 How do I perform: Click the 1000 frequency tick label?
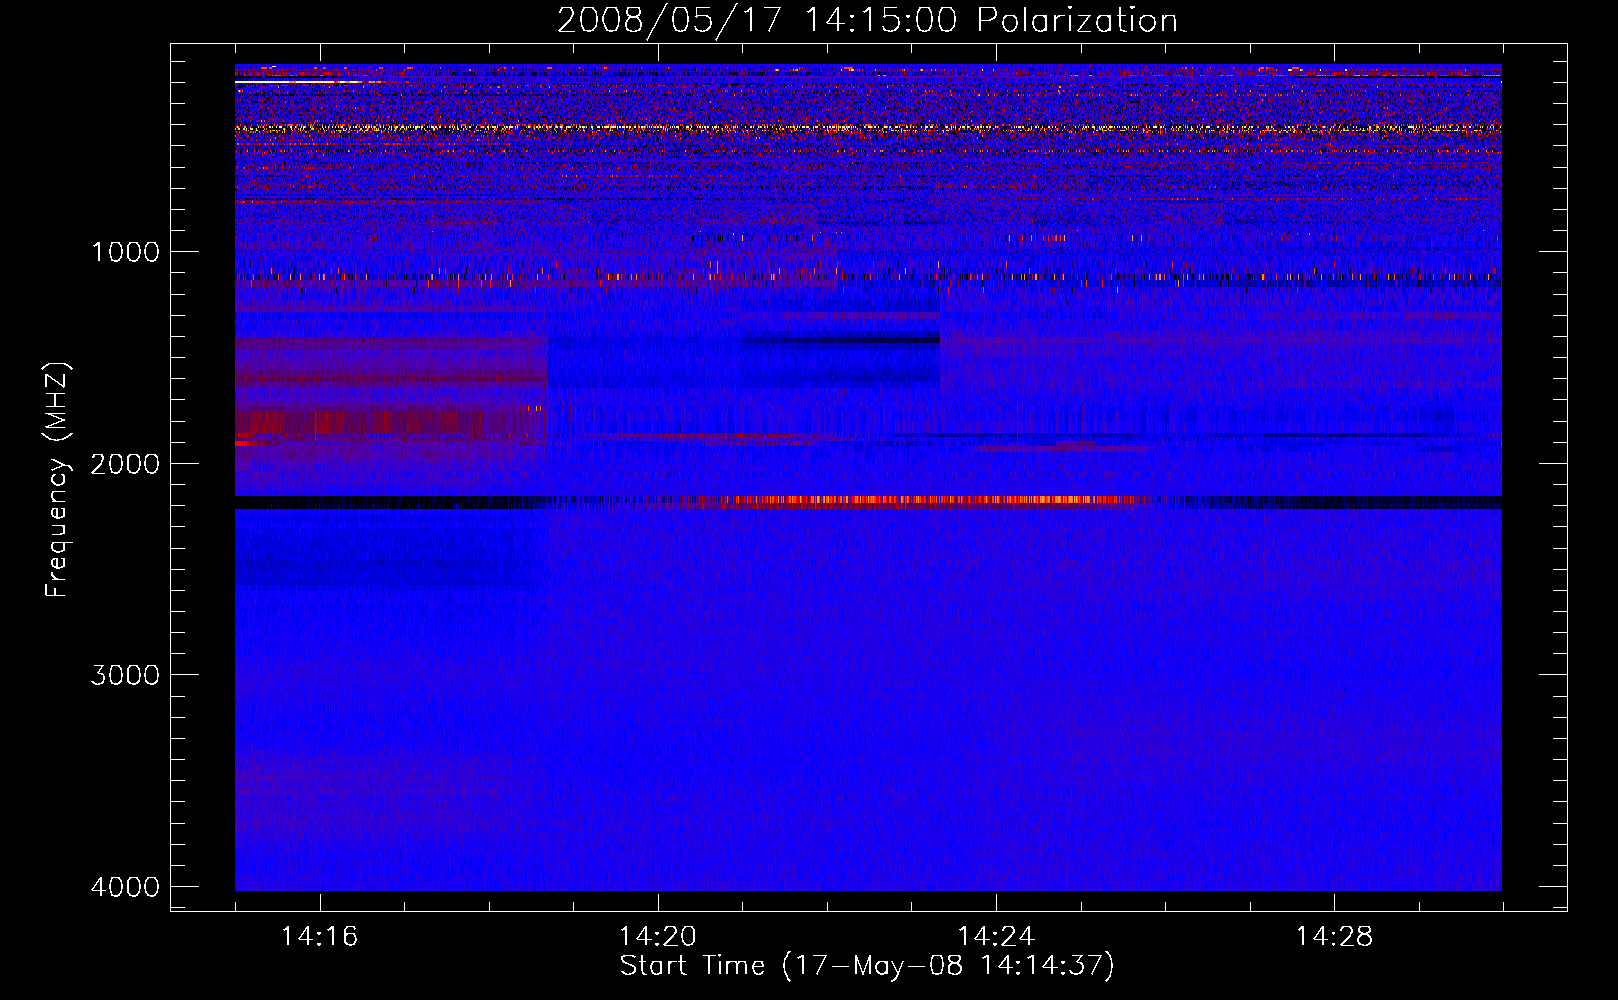tap(125, 252)
